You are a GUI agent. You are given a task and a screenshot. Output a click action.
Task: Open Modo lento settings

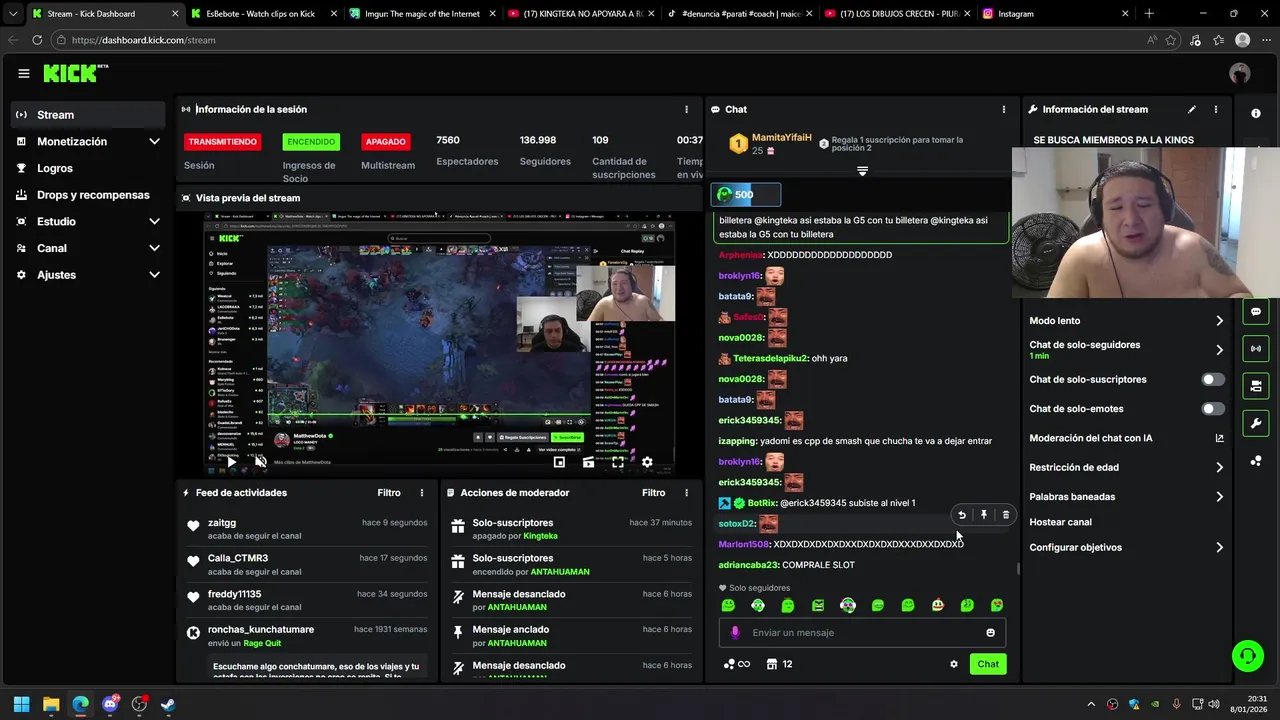[x=1127, y=321]
